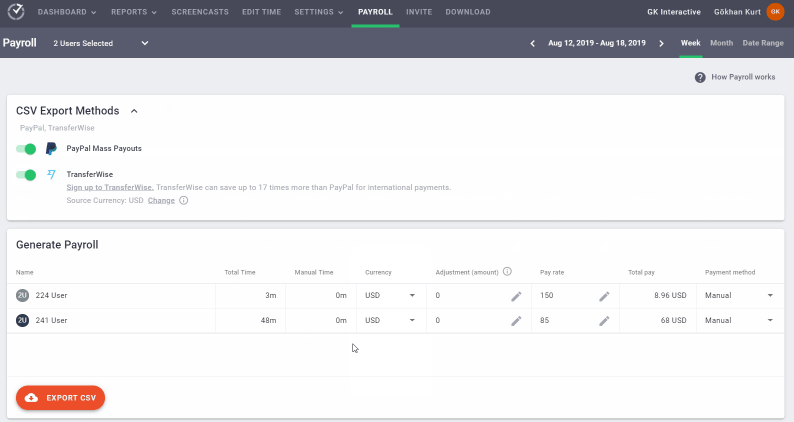This screenshot has height=422, width=794.
Task: Click the GK user avatar icon
Action: point(775,12)
